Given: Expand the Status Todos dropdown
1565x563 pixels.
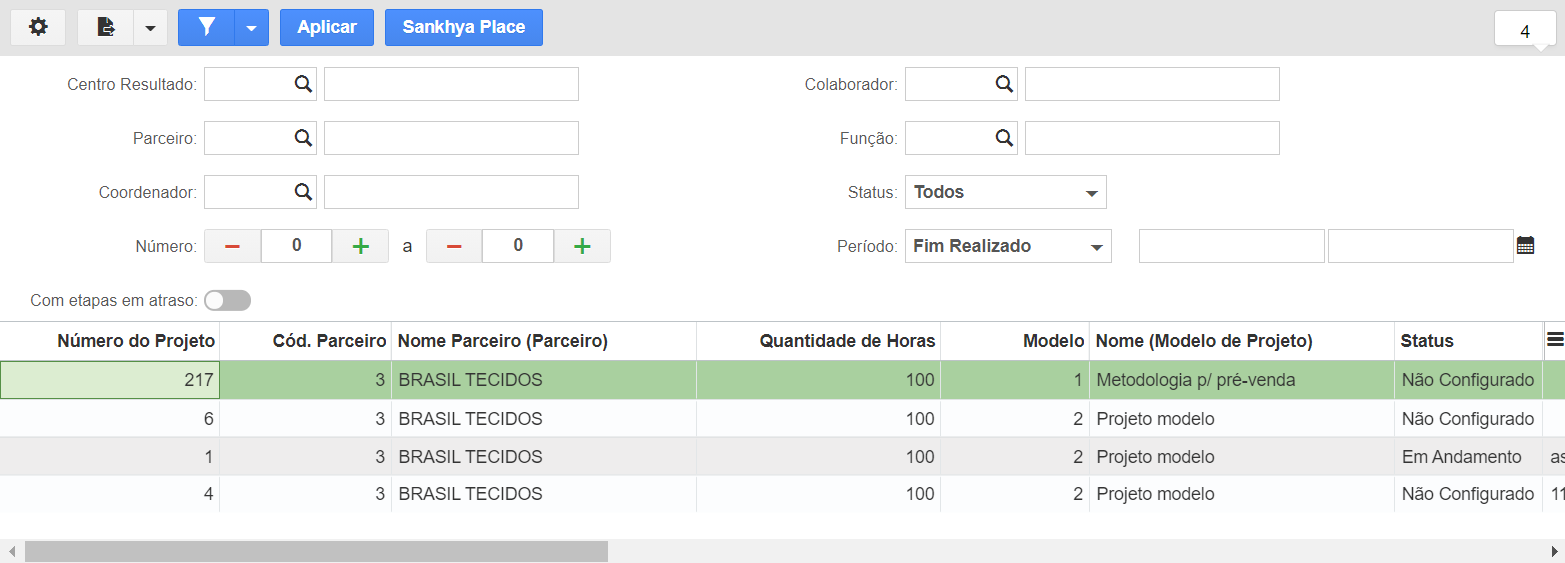Looking at the screenshot, I should (x=1006, y=192).
